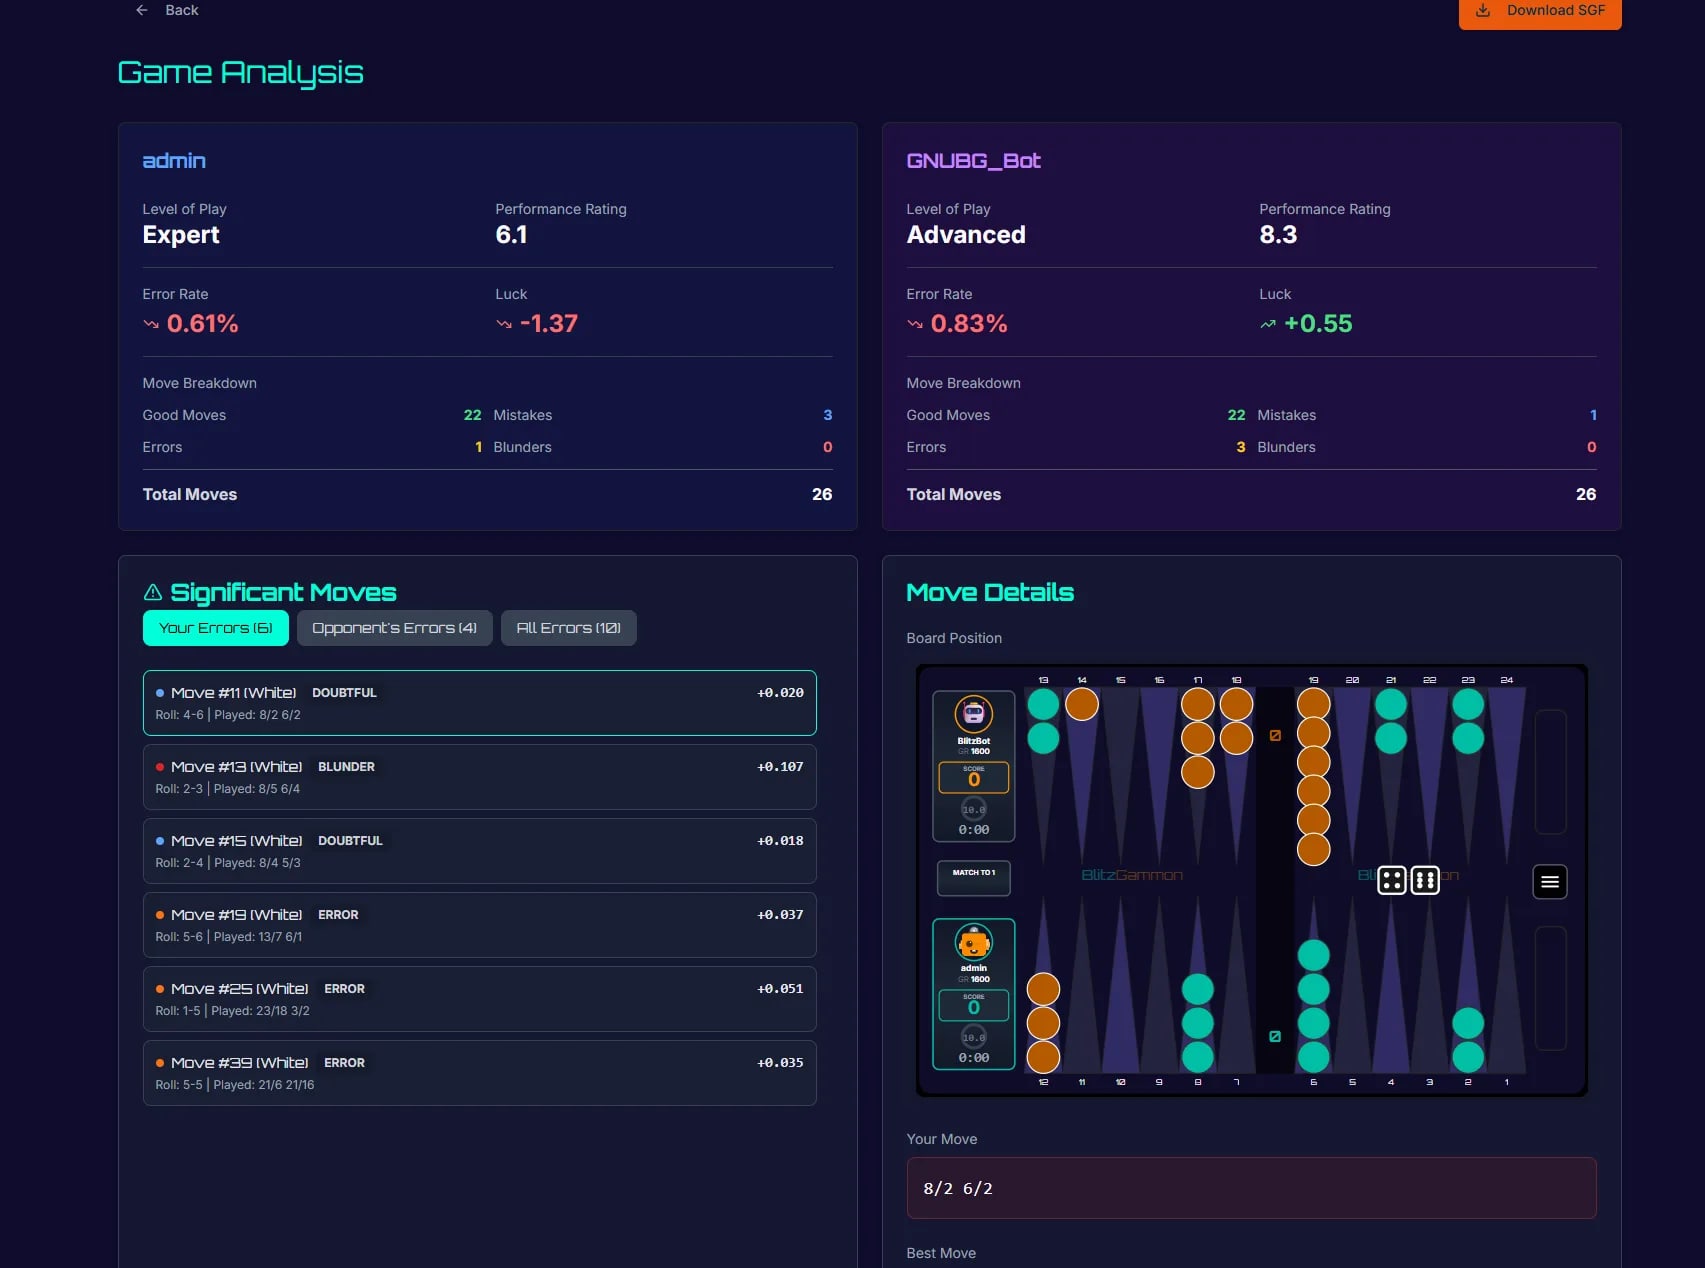Image resolution: width=1705 pixels, height=1268 pixels.
Task: Click the right die showing six
Action: pyautogui.click(x=1425, y=880)
